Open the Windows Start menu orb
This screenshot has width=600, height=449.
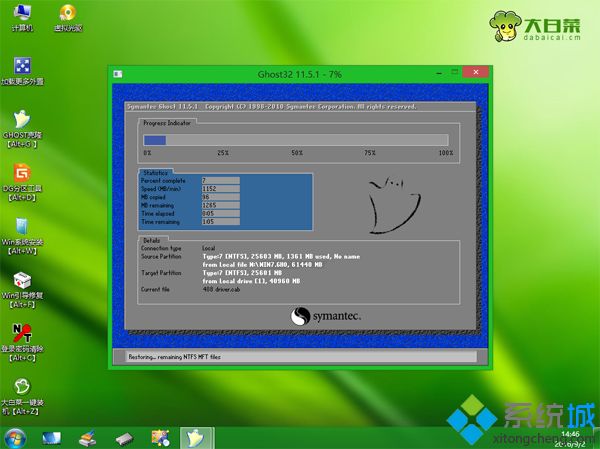tap(16, 437)
